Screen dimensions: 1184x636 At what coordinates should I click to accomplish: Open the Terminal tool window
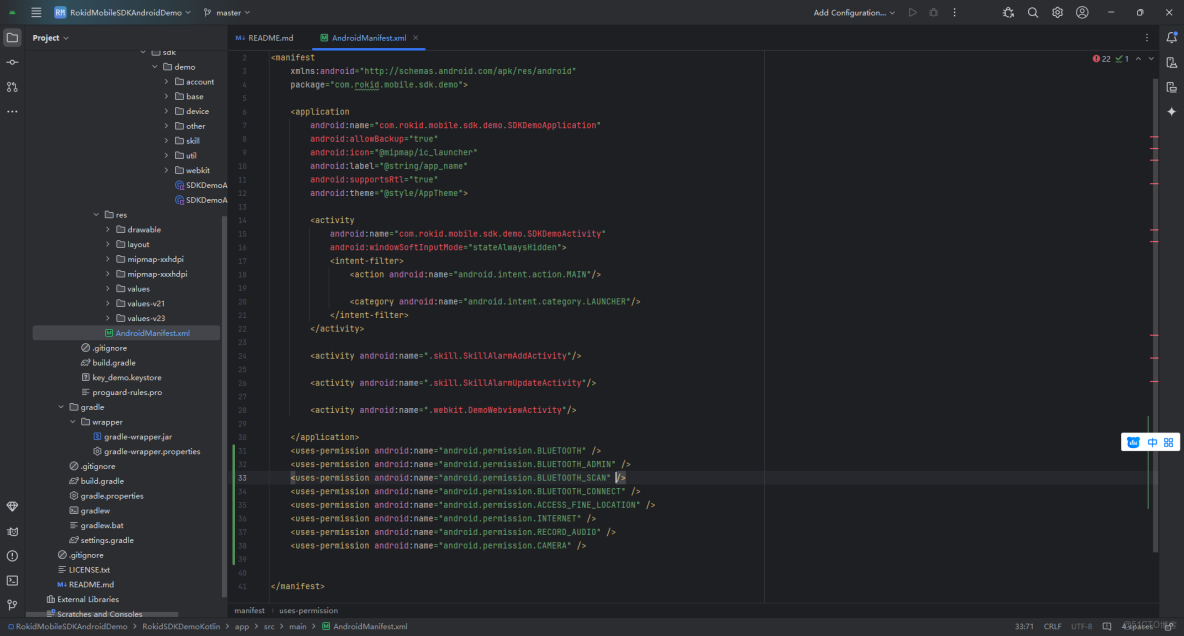[x=12, y=580]
